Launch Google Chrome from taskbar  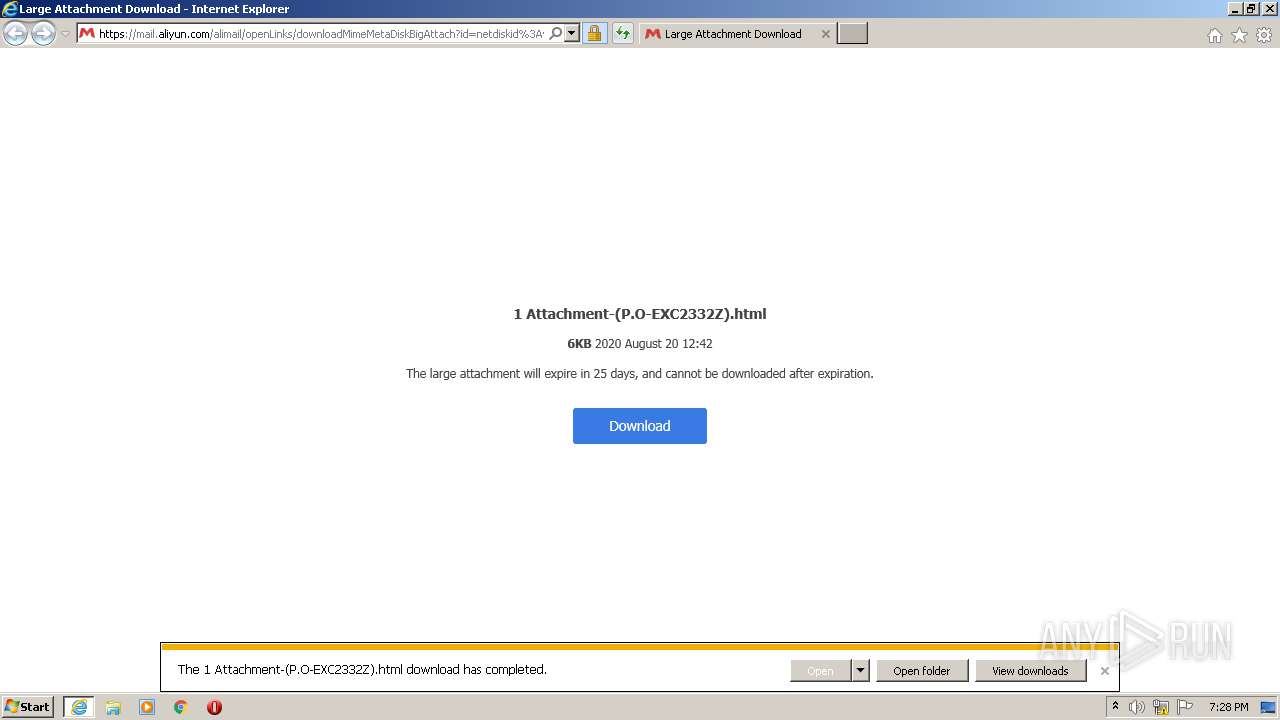181,707
